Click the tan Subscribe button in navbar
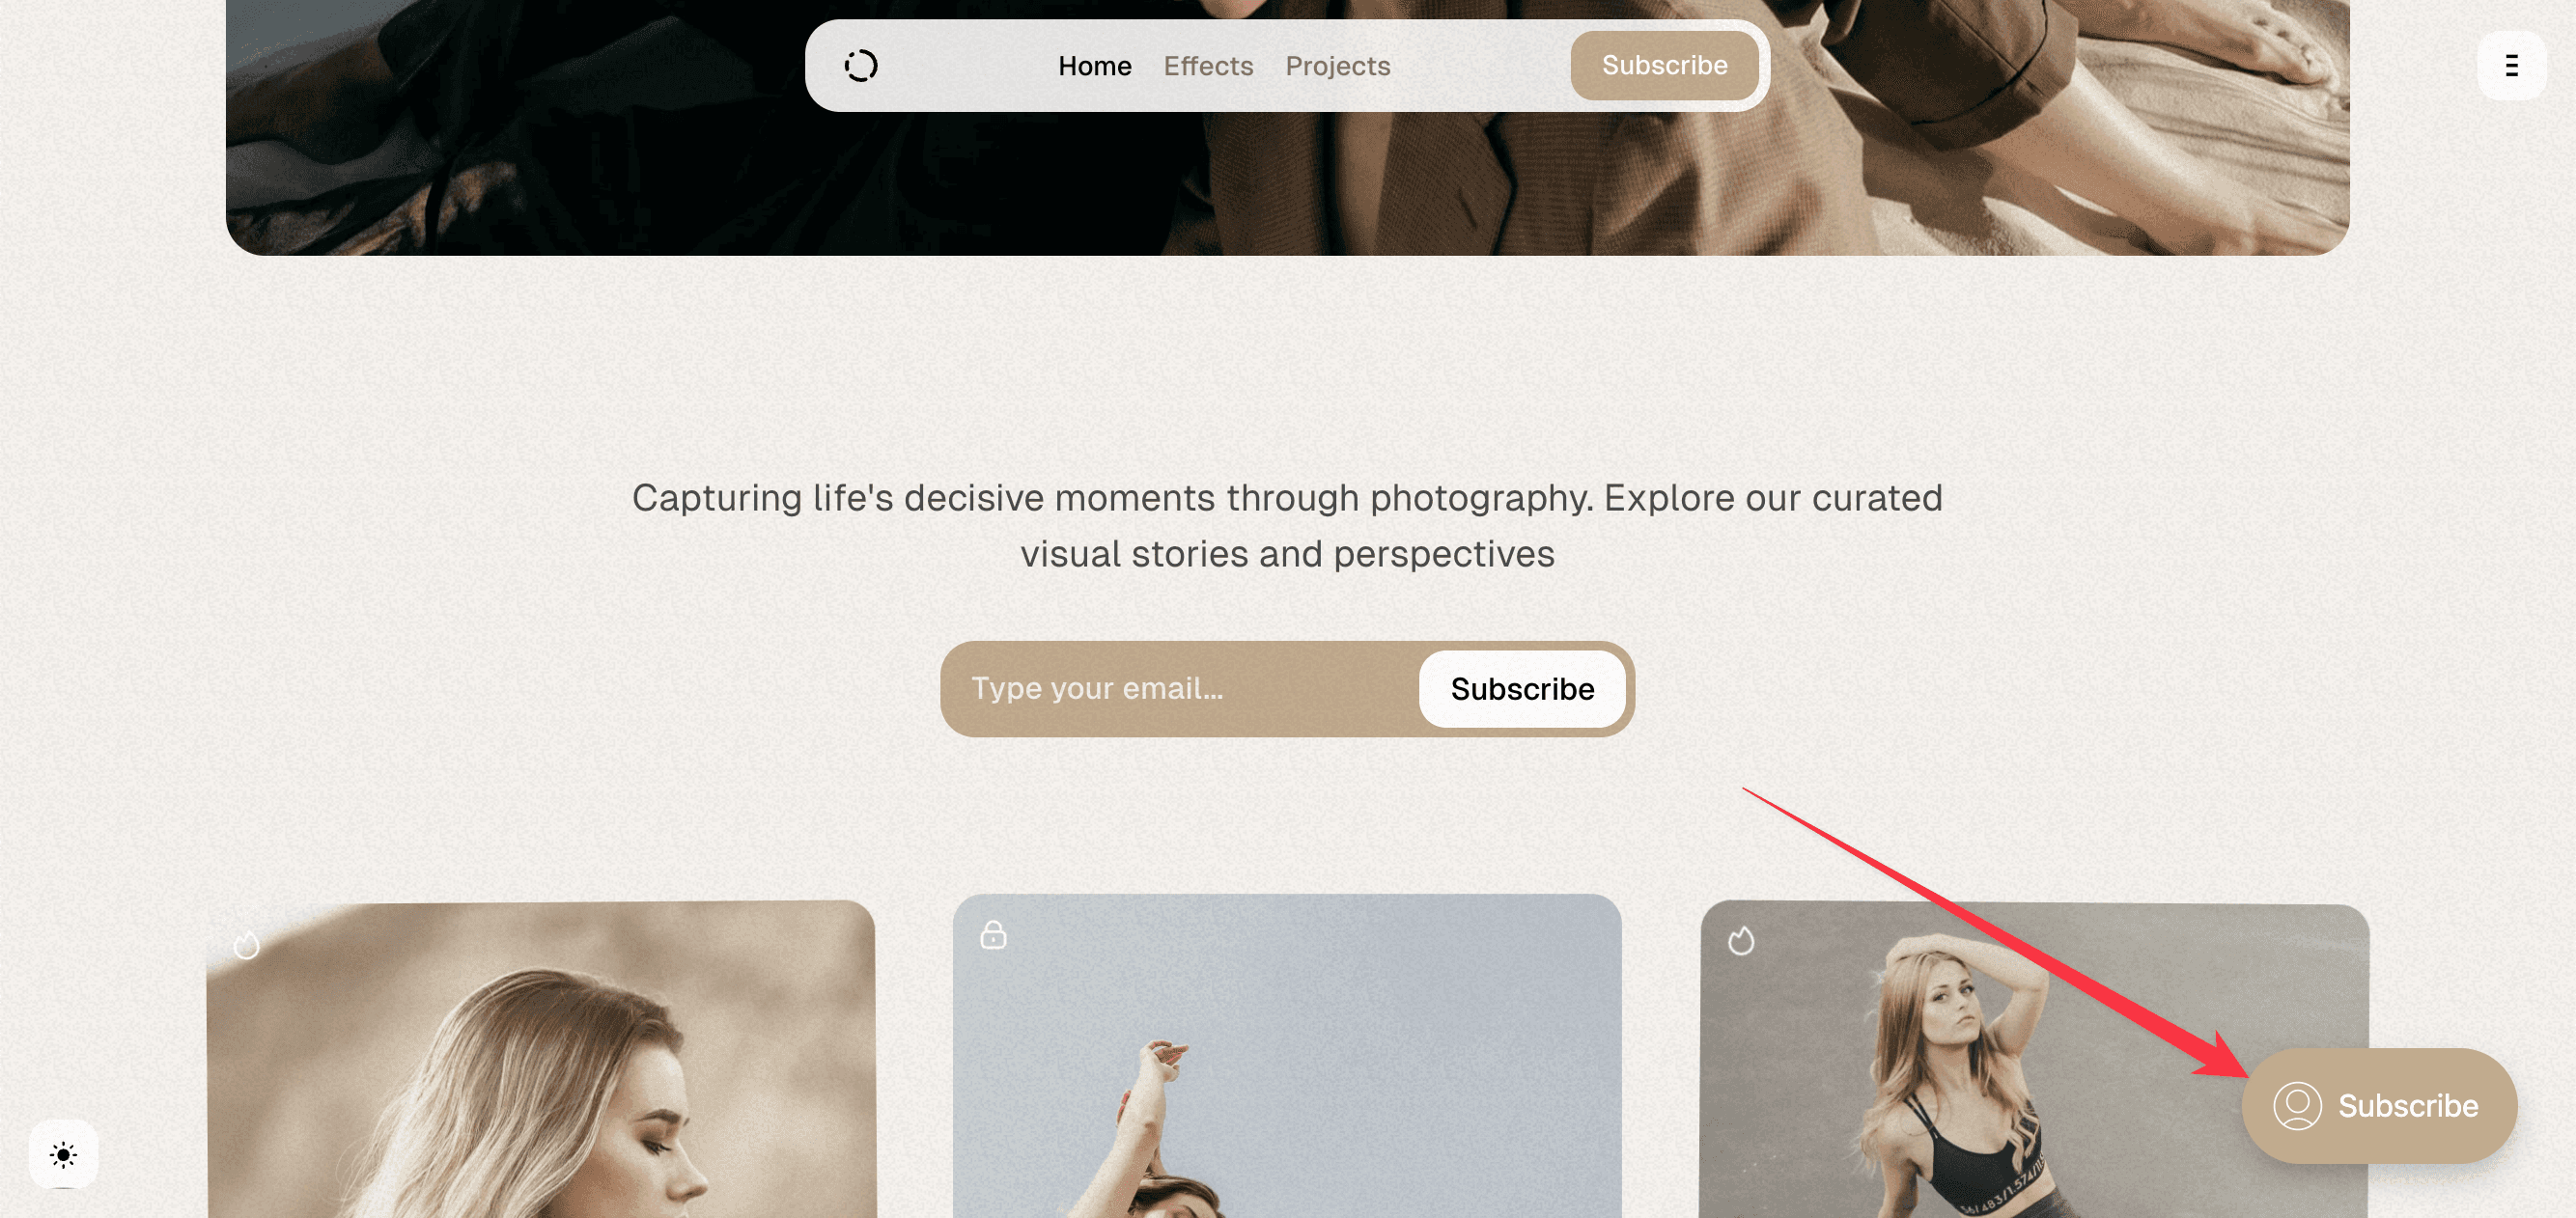Screen dimensions: 2576x1218 1664,65
